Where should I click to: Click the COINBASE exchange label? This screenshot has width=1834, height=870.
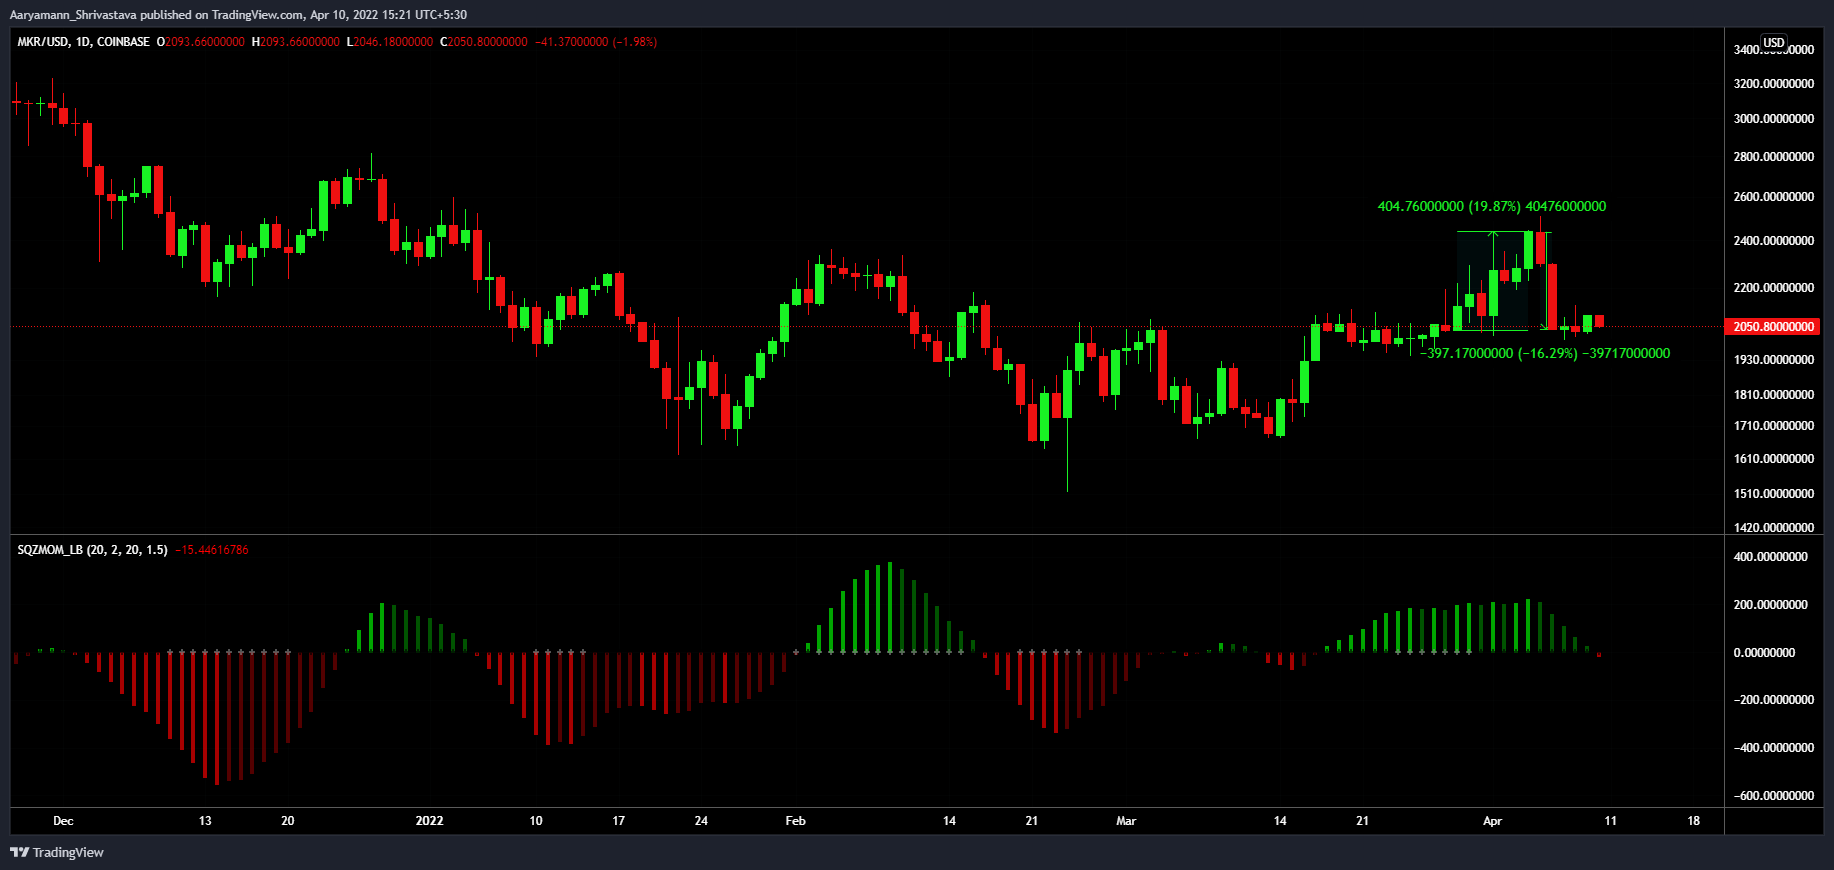[x=123, y=42]
